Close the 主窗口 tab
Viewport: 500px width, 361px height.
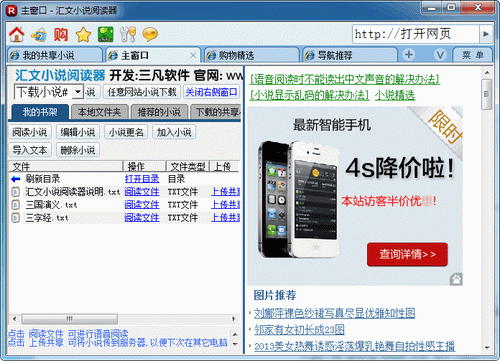click(193, 55)
